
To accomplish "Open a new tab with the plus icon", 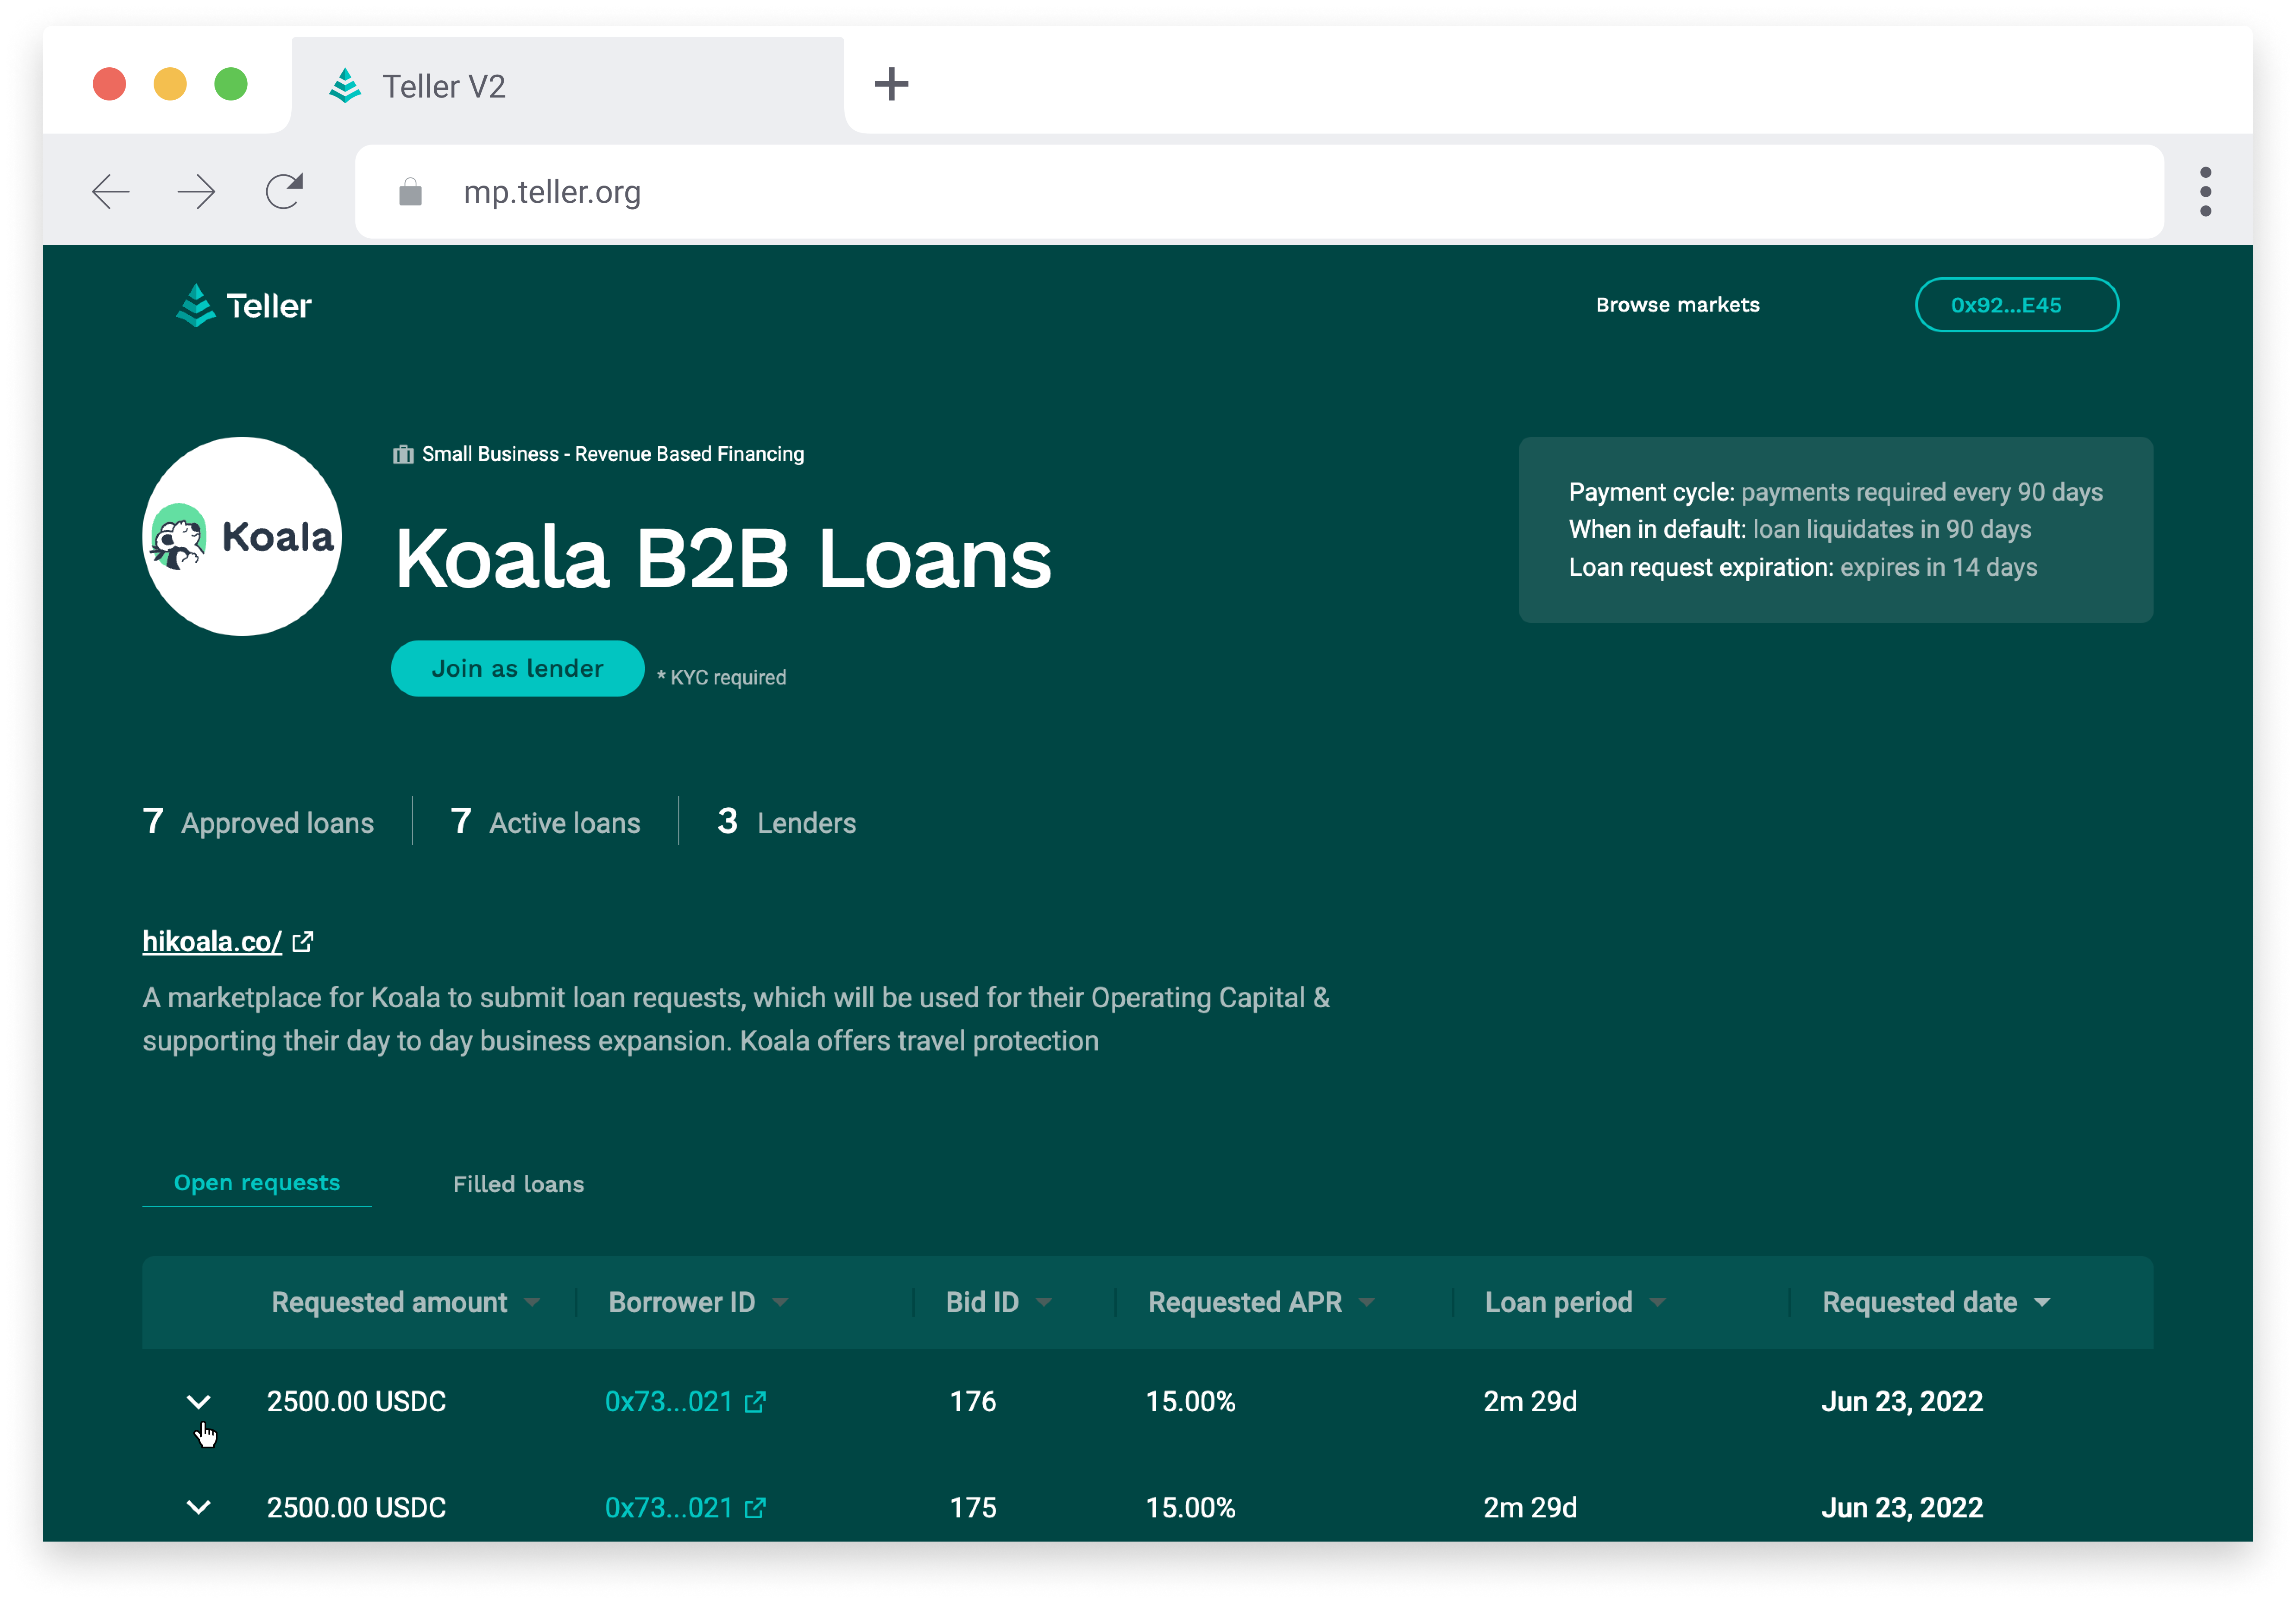I will click(891, 84).
